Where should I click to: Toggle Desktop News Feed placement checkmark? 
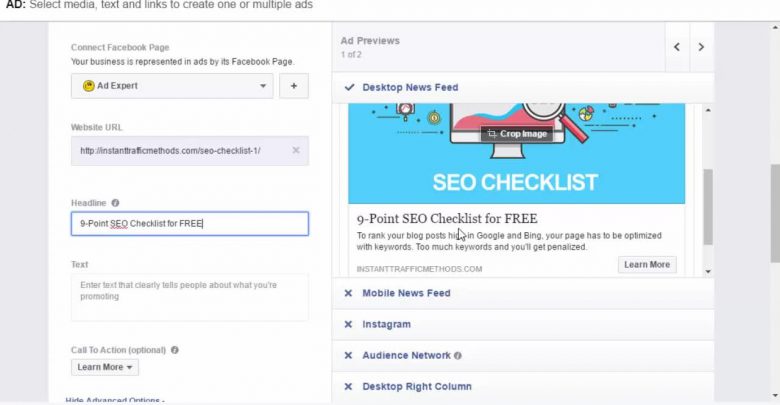(349, 87)
